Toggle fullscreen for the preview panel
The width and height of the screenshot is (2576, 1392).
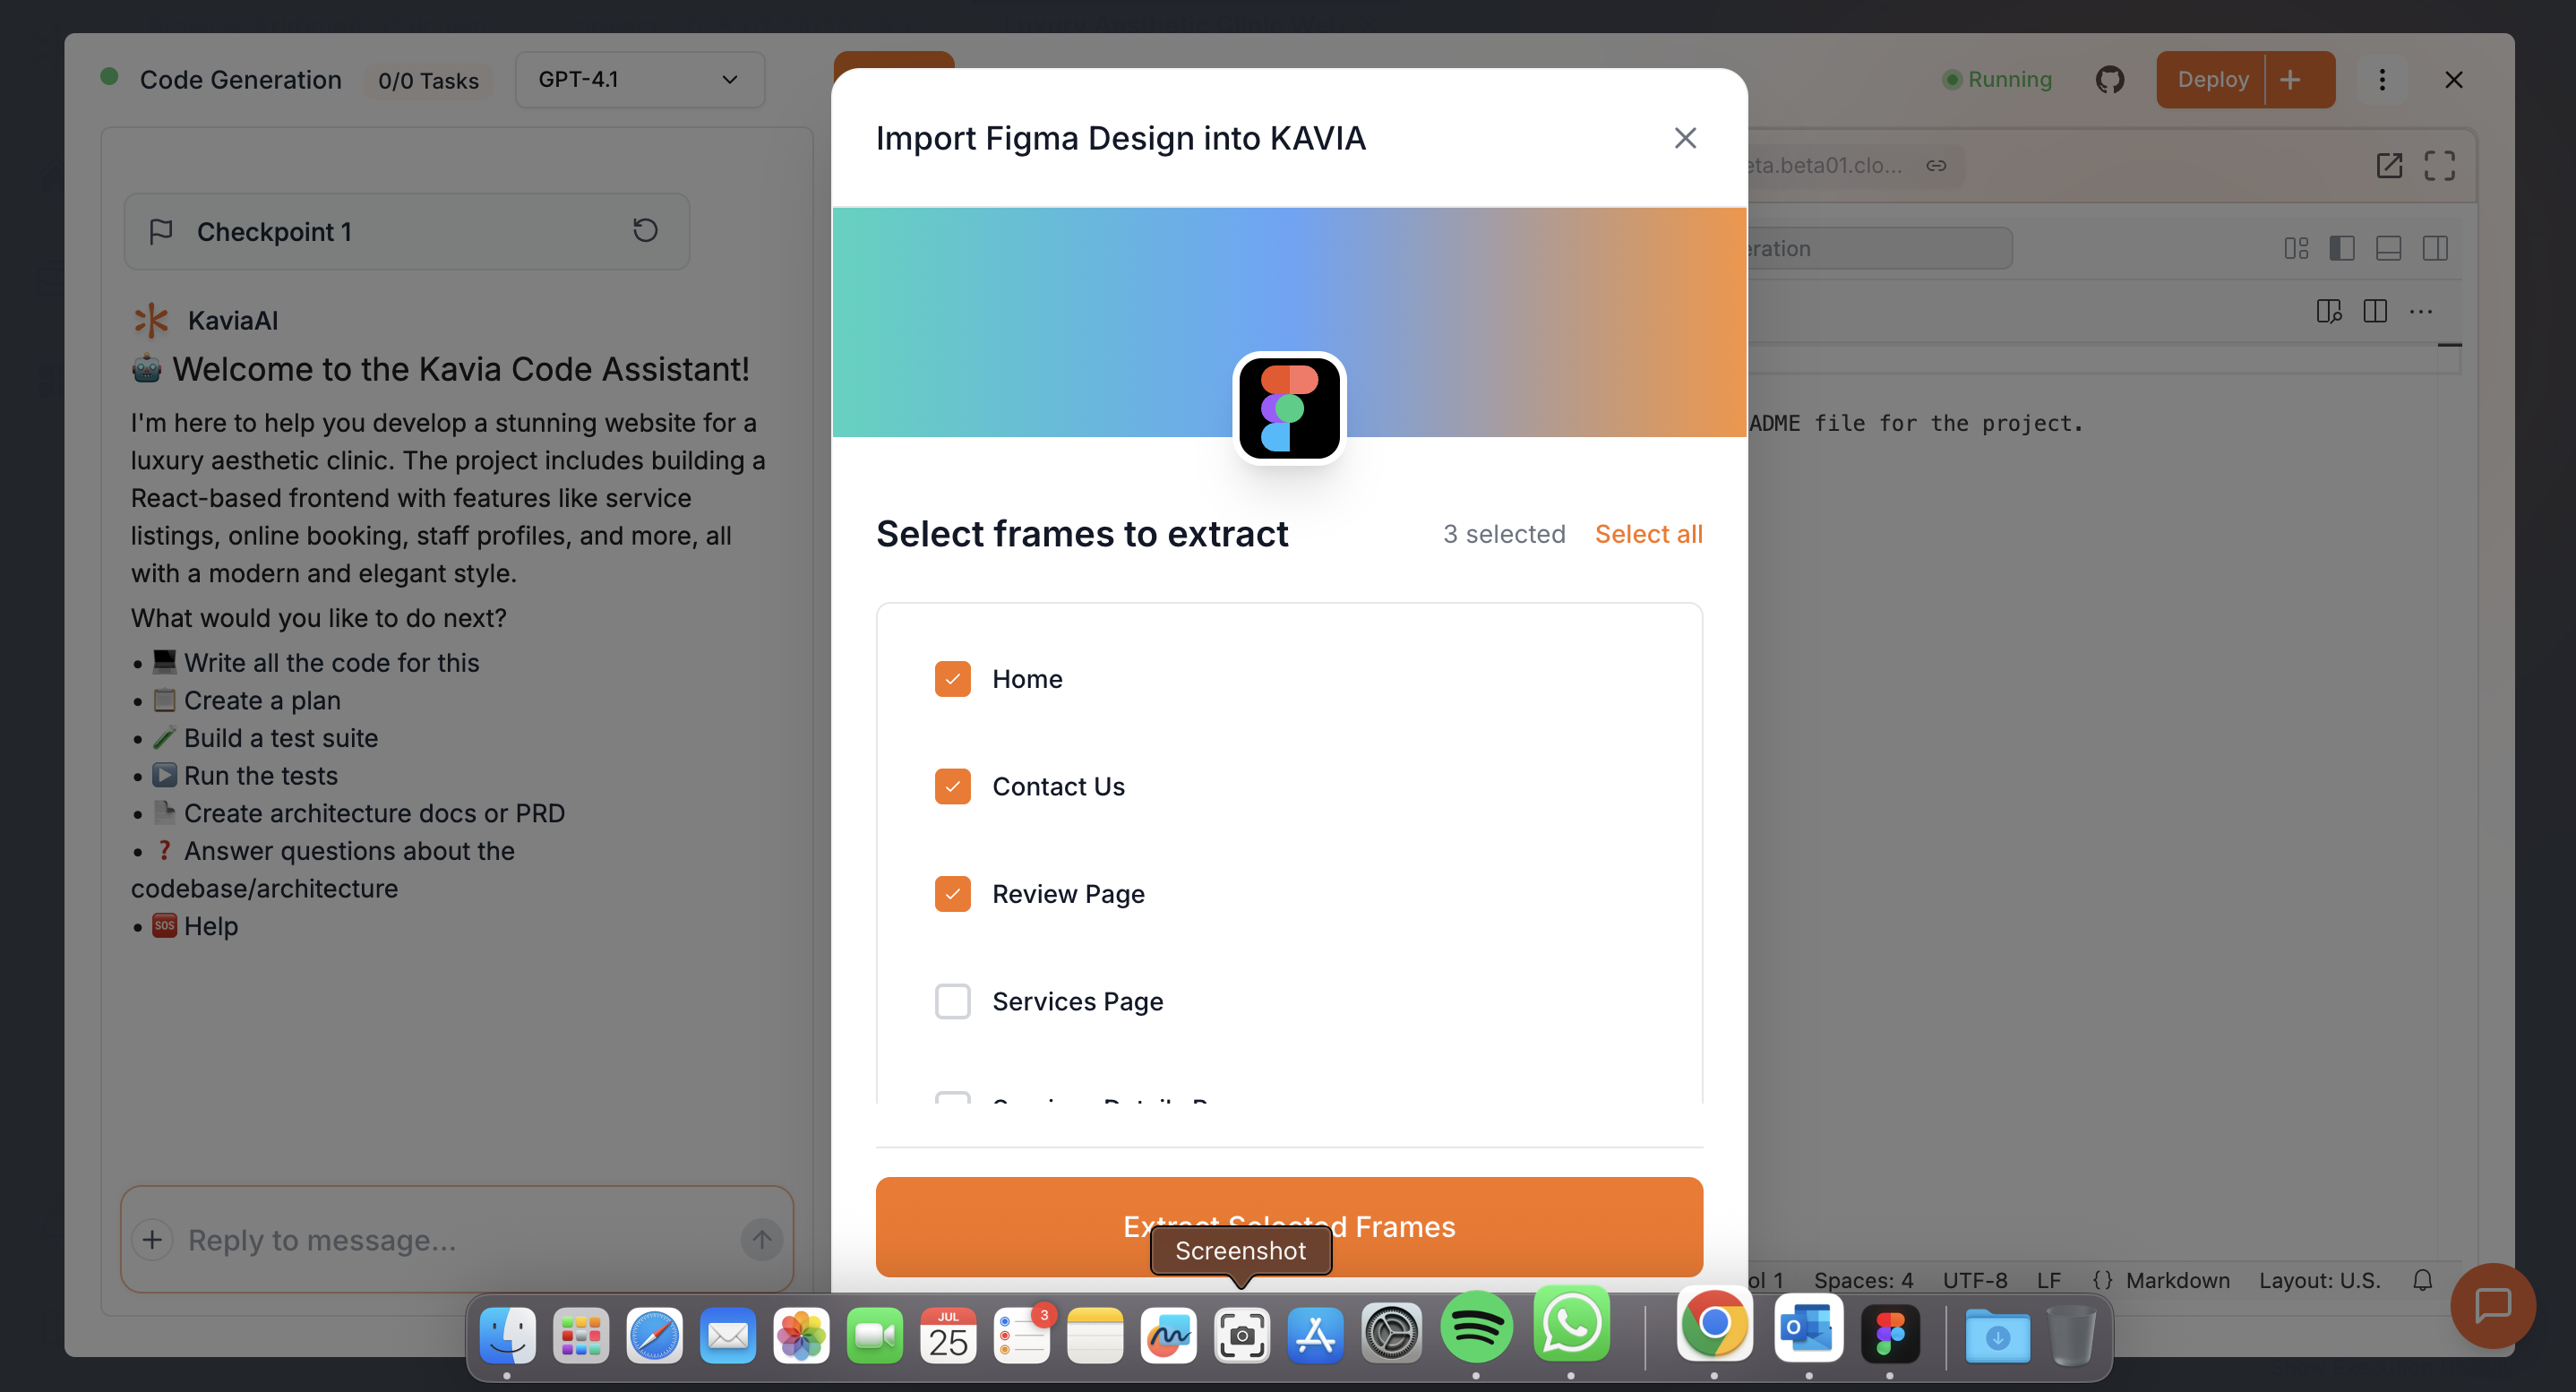[2439, 165]
